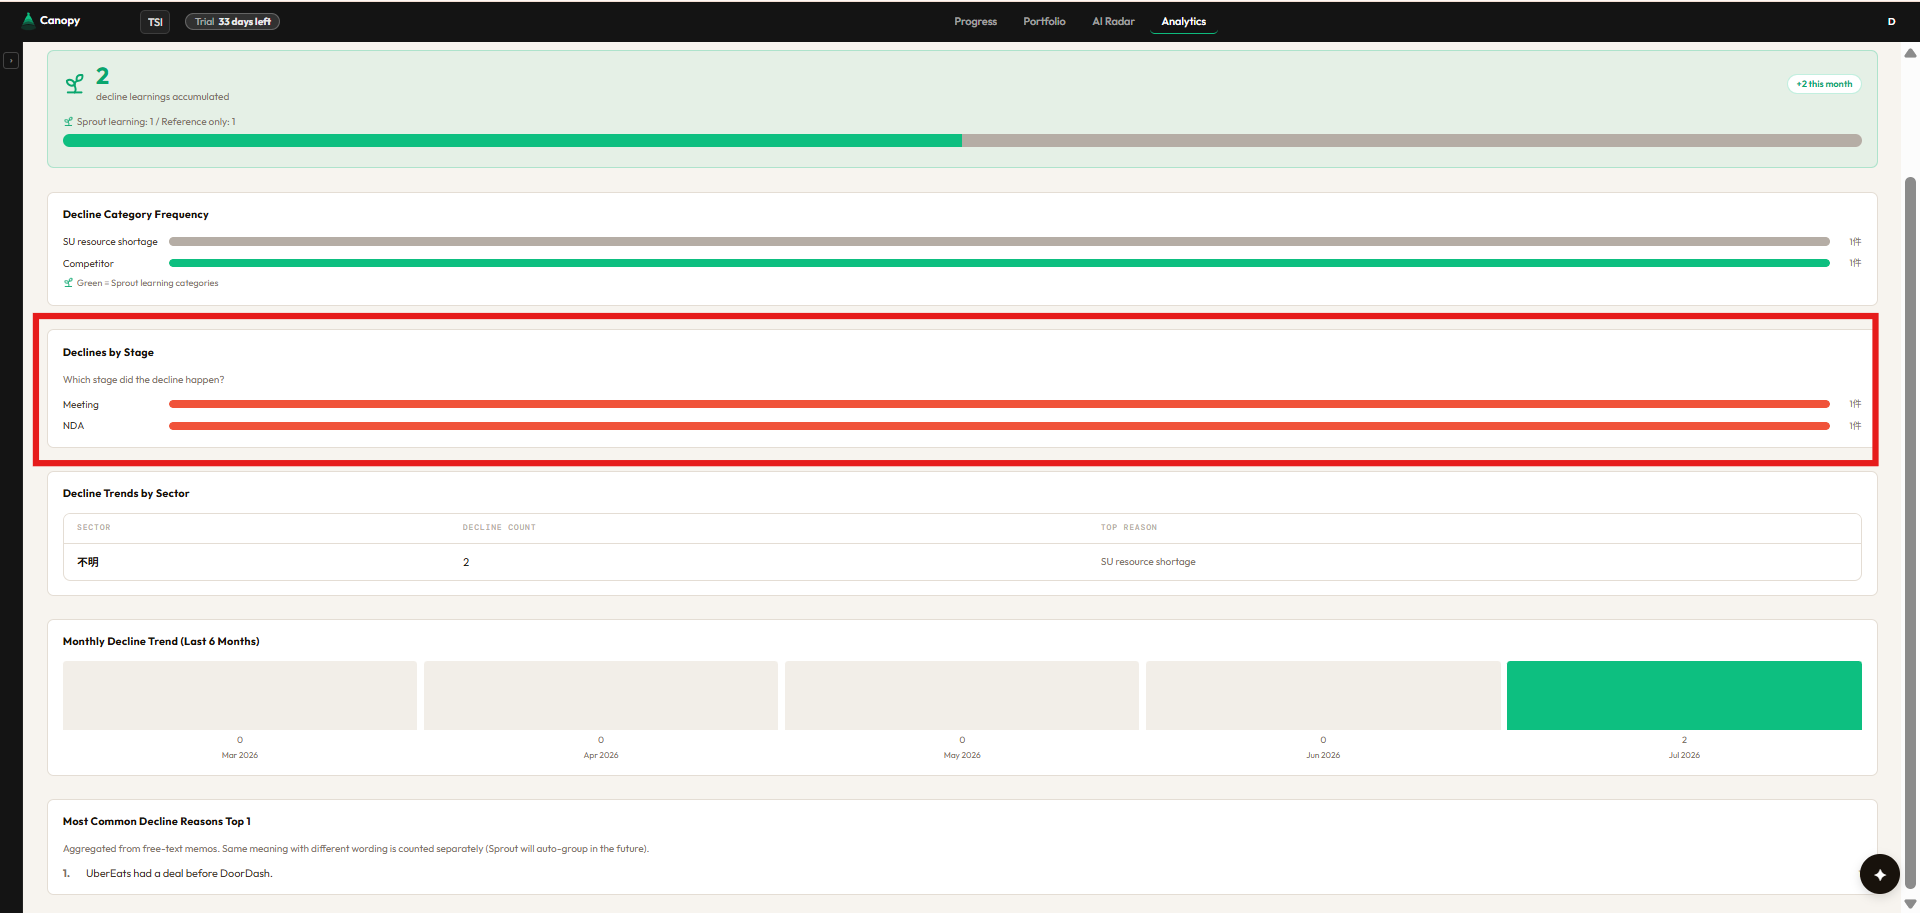
Task: Click the Canopy logo icon
Action: tap(28, 20)
